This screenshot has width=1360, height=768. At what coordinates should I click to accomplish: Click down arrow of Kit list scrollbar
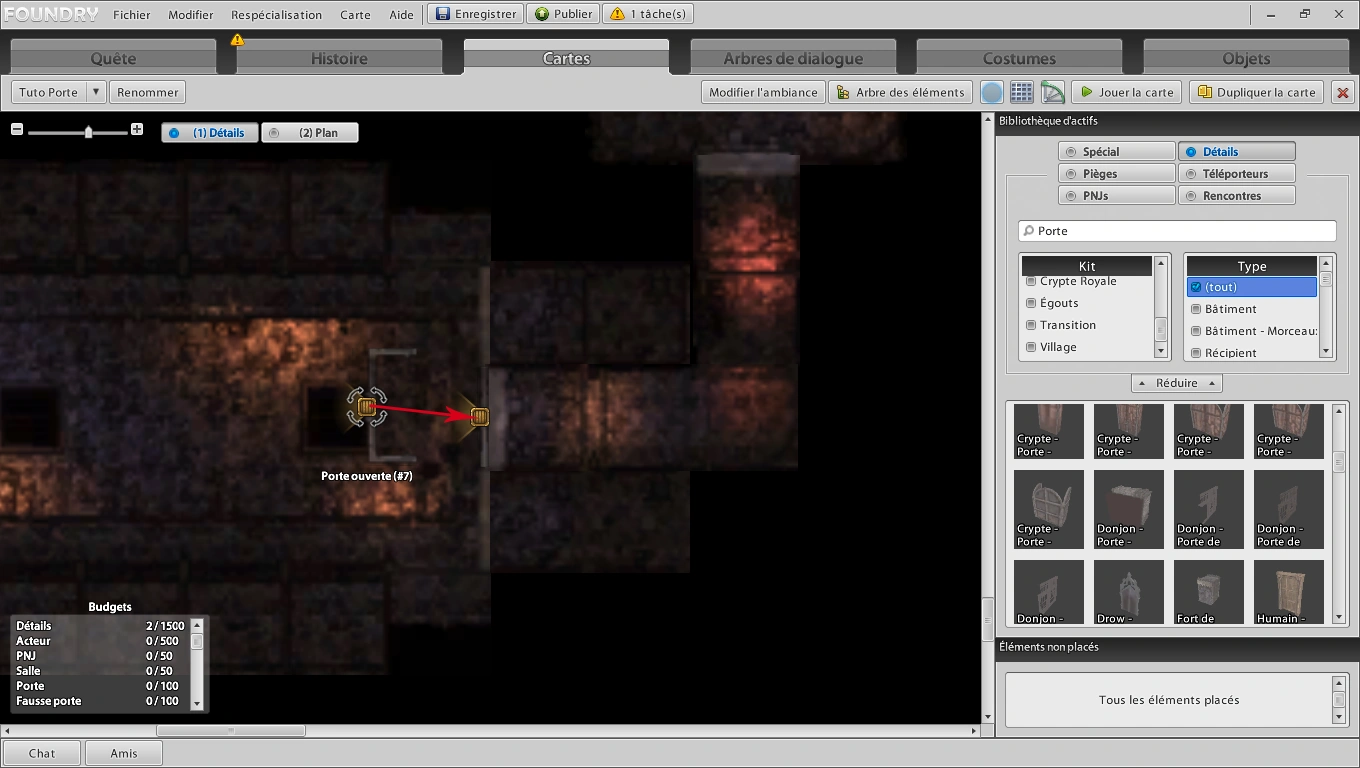(1161, 351)
